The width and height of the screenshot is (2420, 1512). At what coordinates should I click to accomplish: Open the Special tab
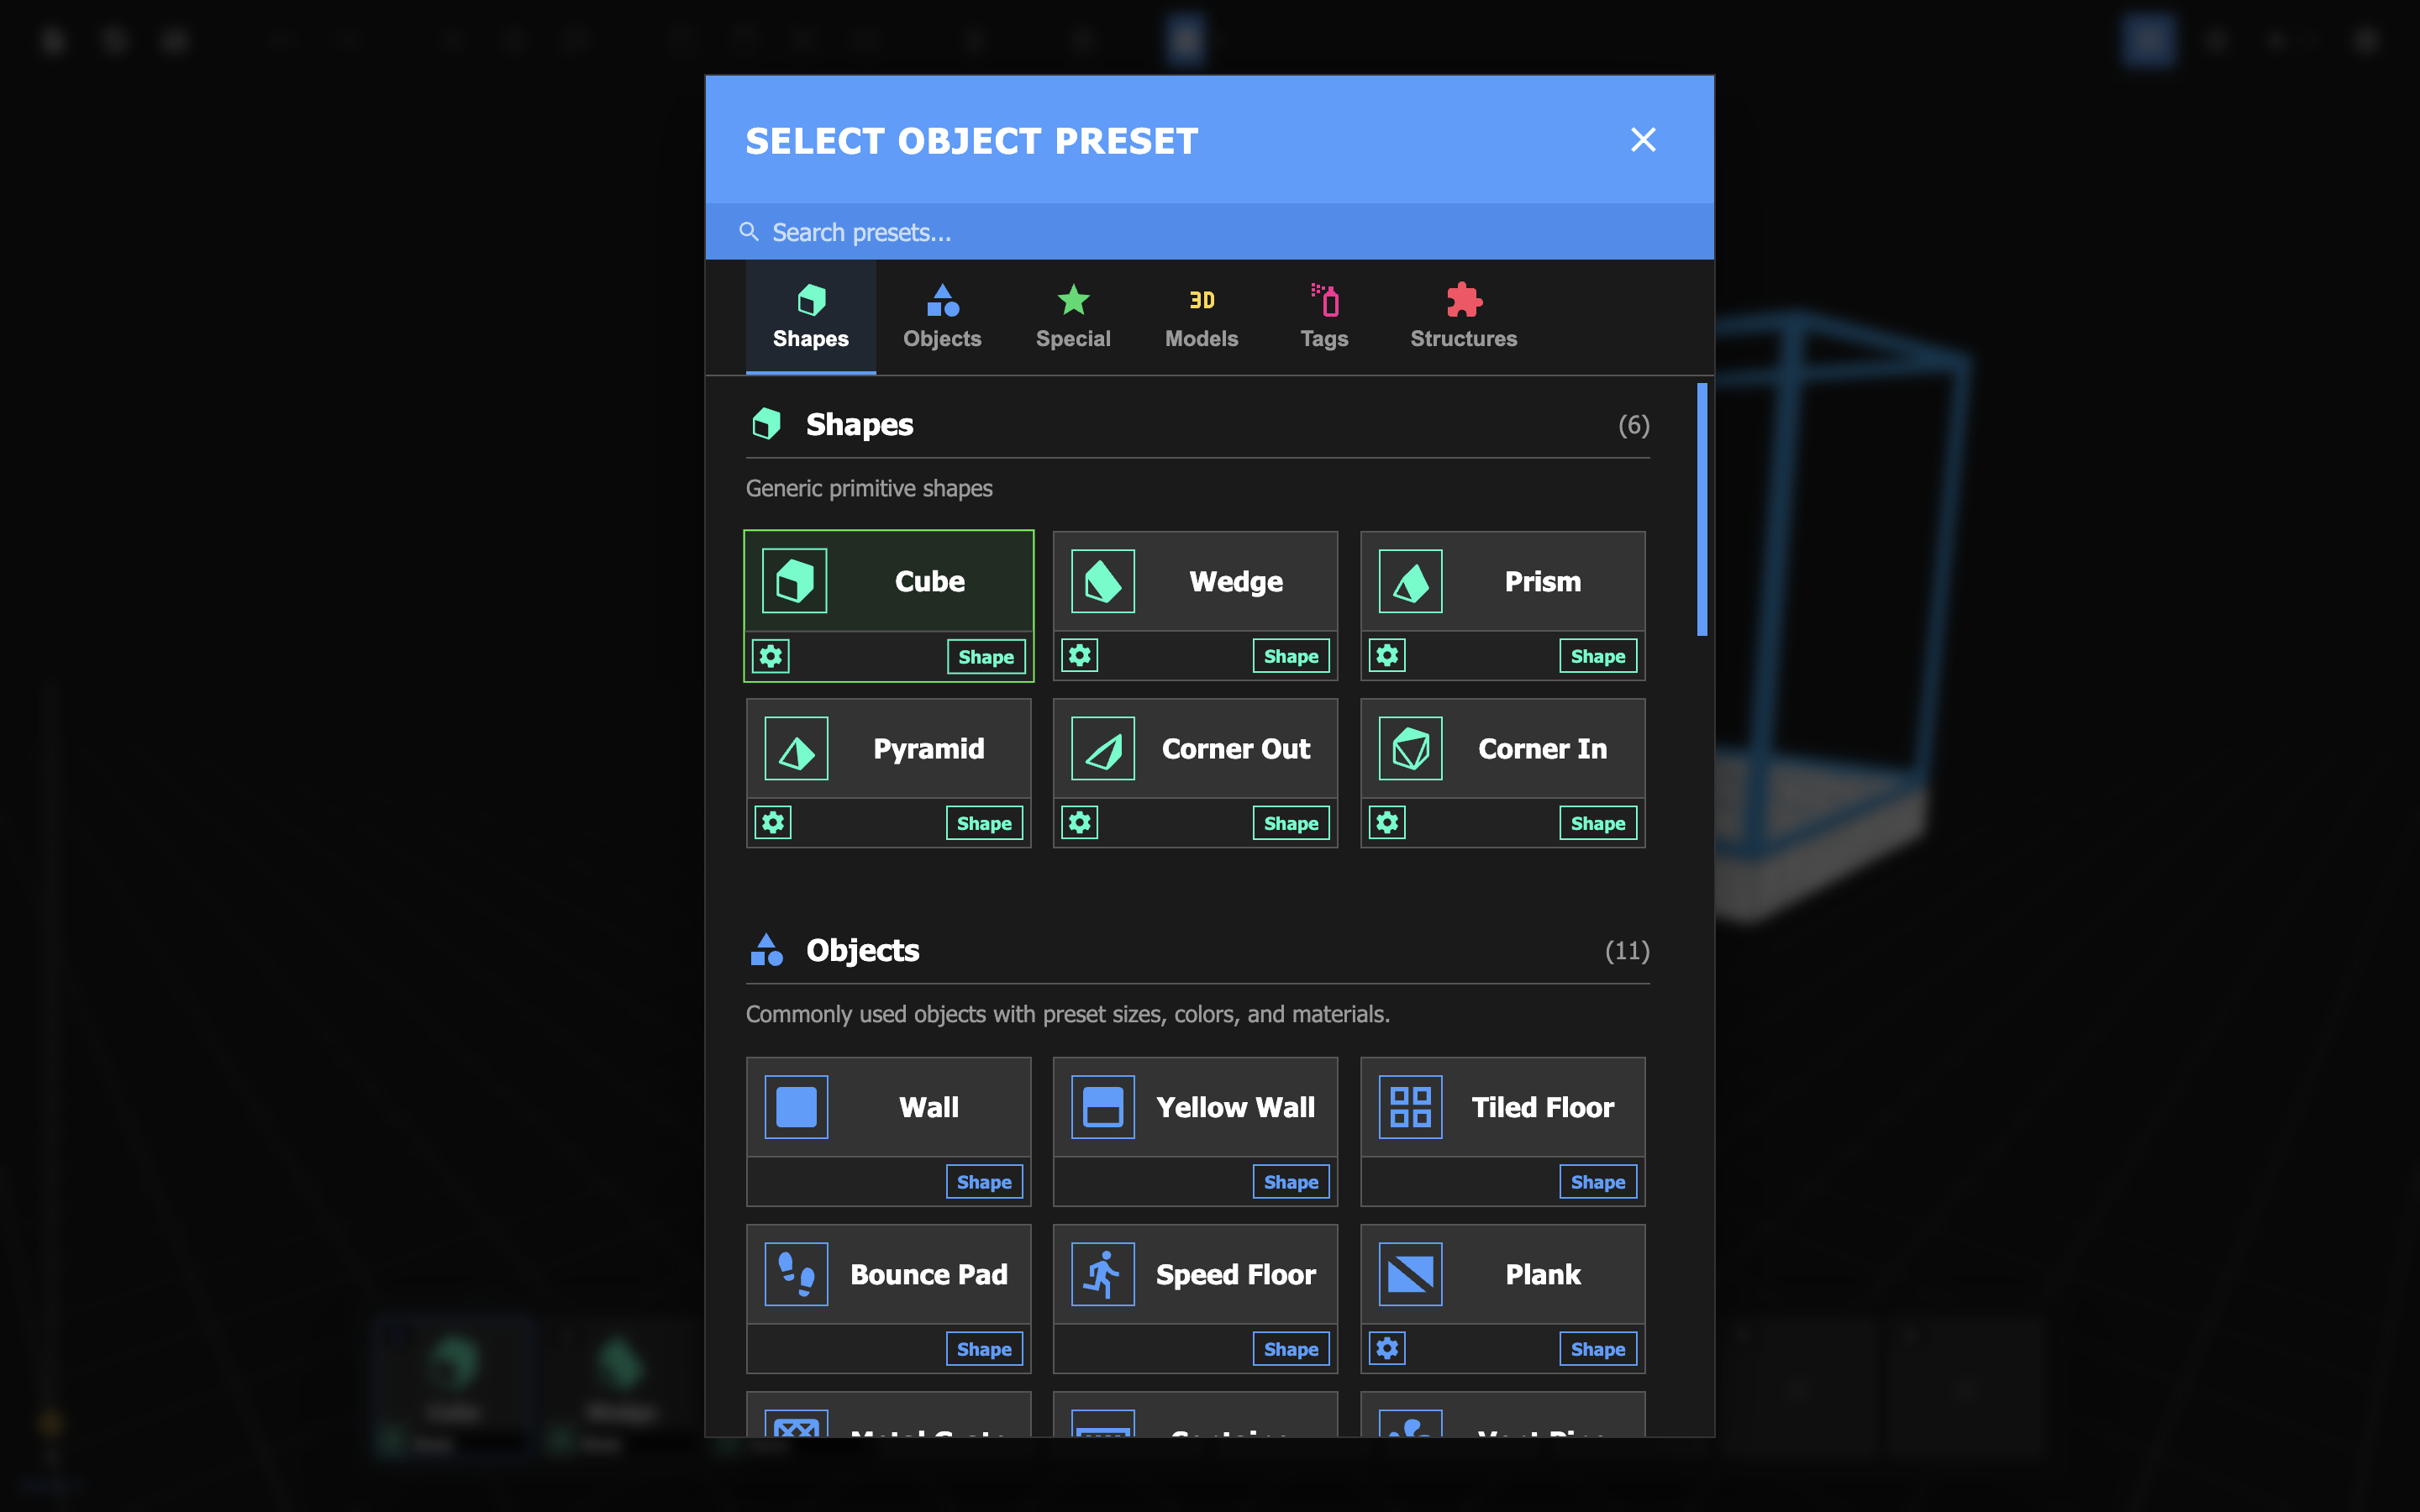click(x=1073, y=317)
